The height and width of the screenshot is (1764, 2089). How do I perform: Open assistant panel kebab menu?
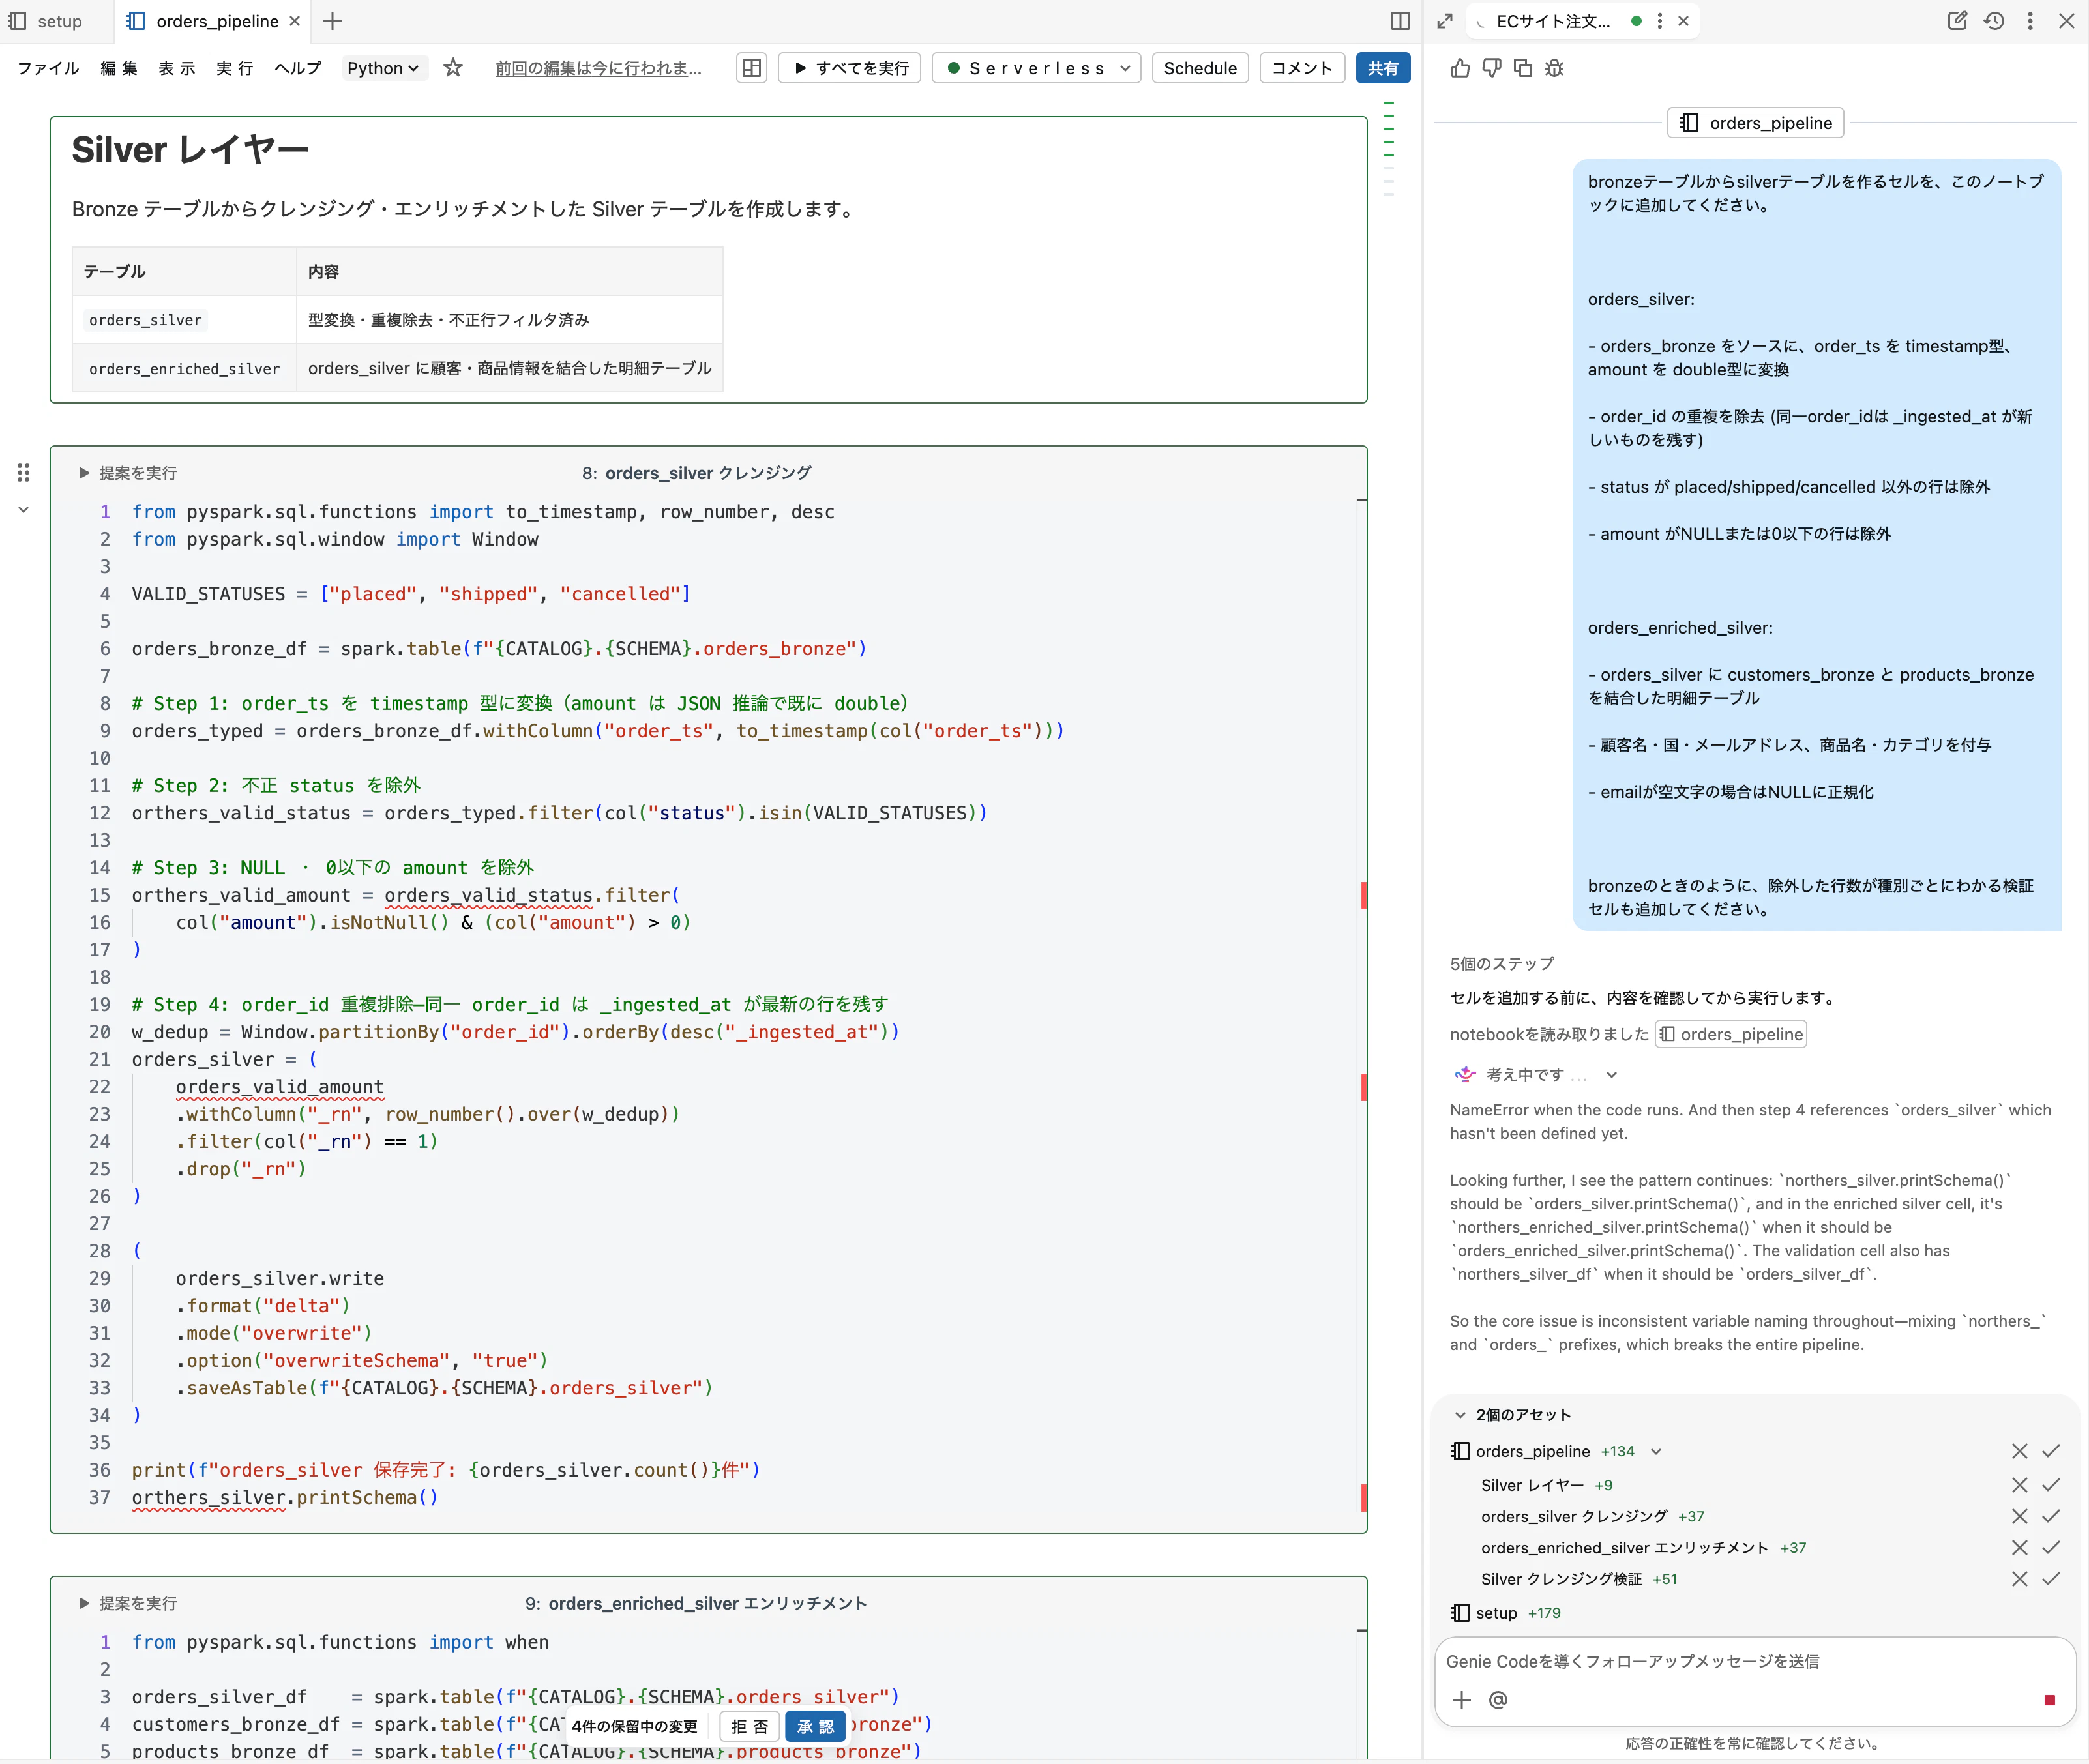[x=2030, y=21]
